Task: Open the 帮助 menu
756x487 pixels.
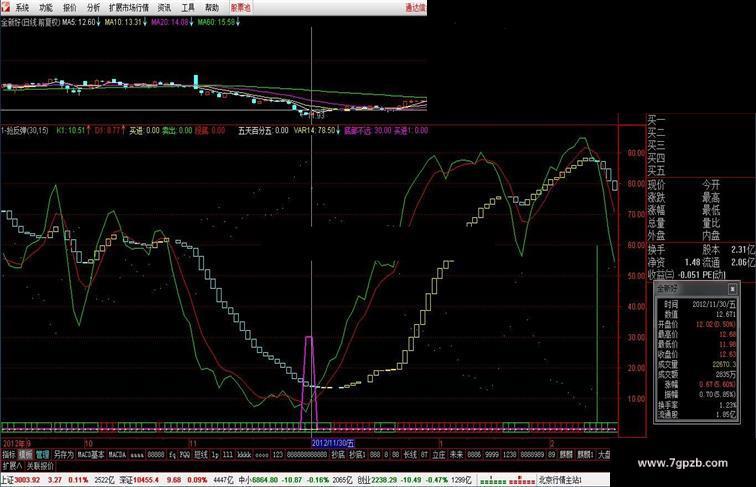Action: [x=212, y=7]
